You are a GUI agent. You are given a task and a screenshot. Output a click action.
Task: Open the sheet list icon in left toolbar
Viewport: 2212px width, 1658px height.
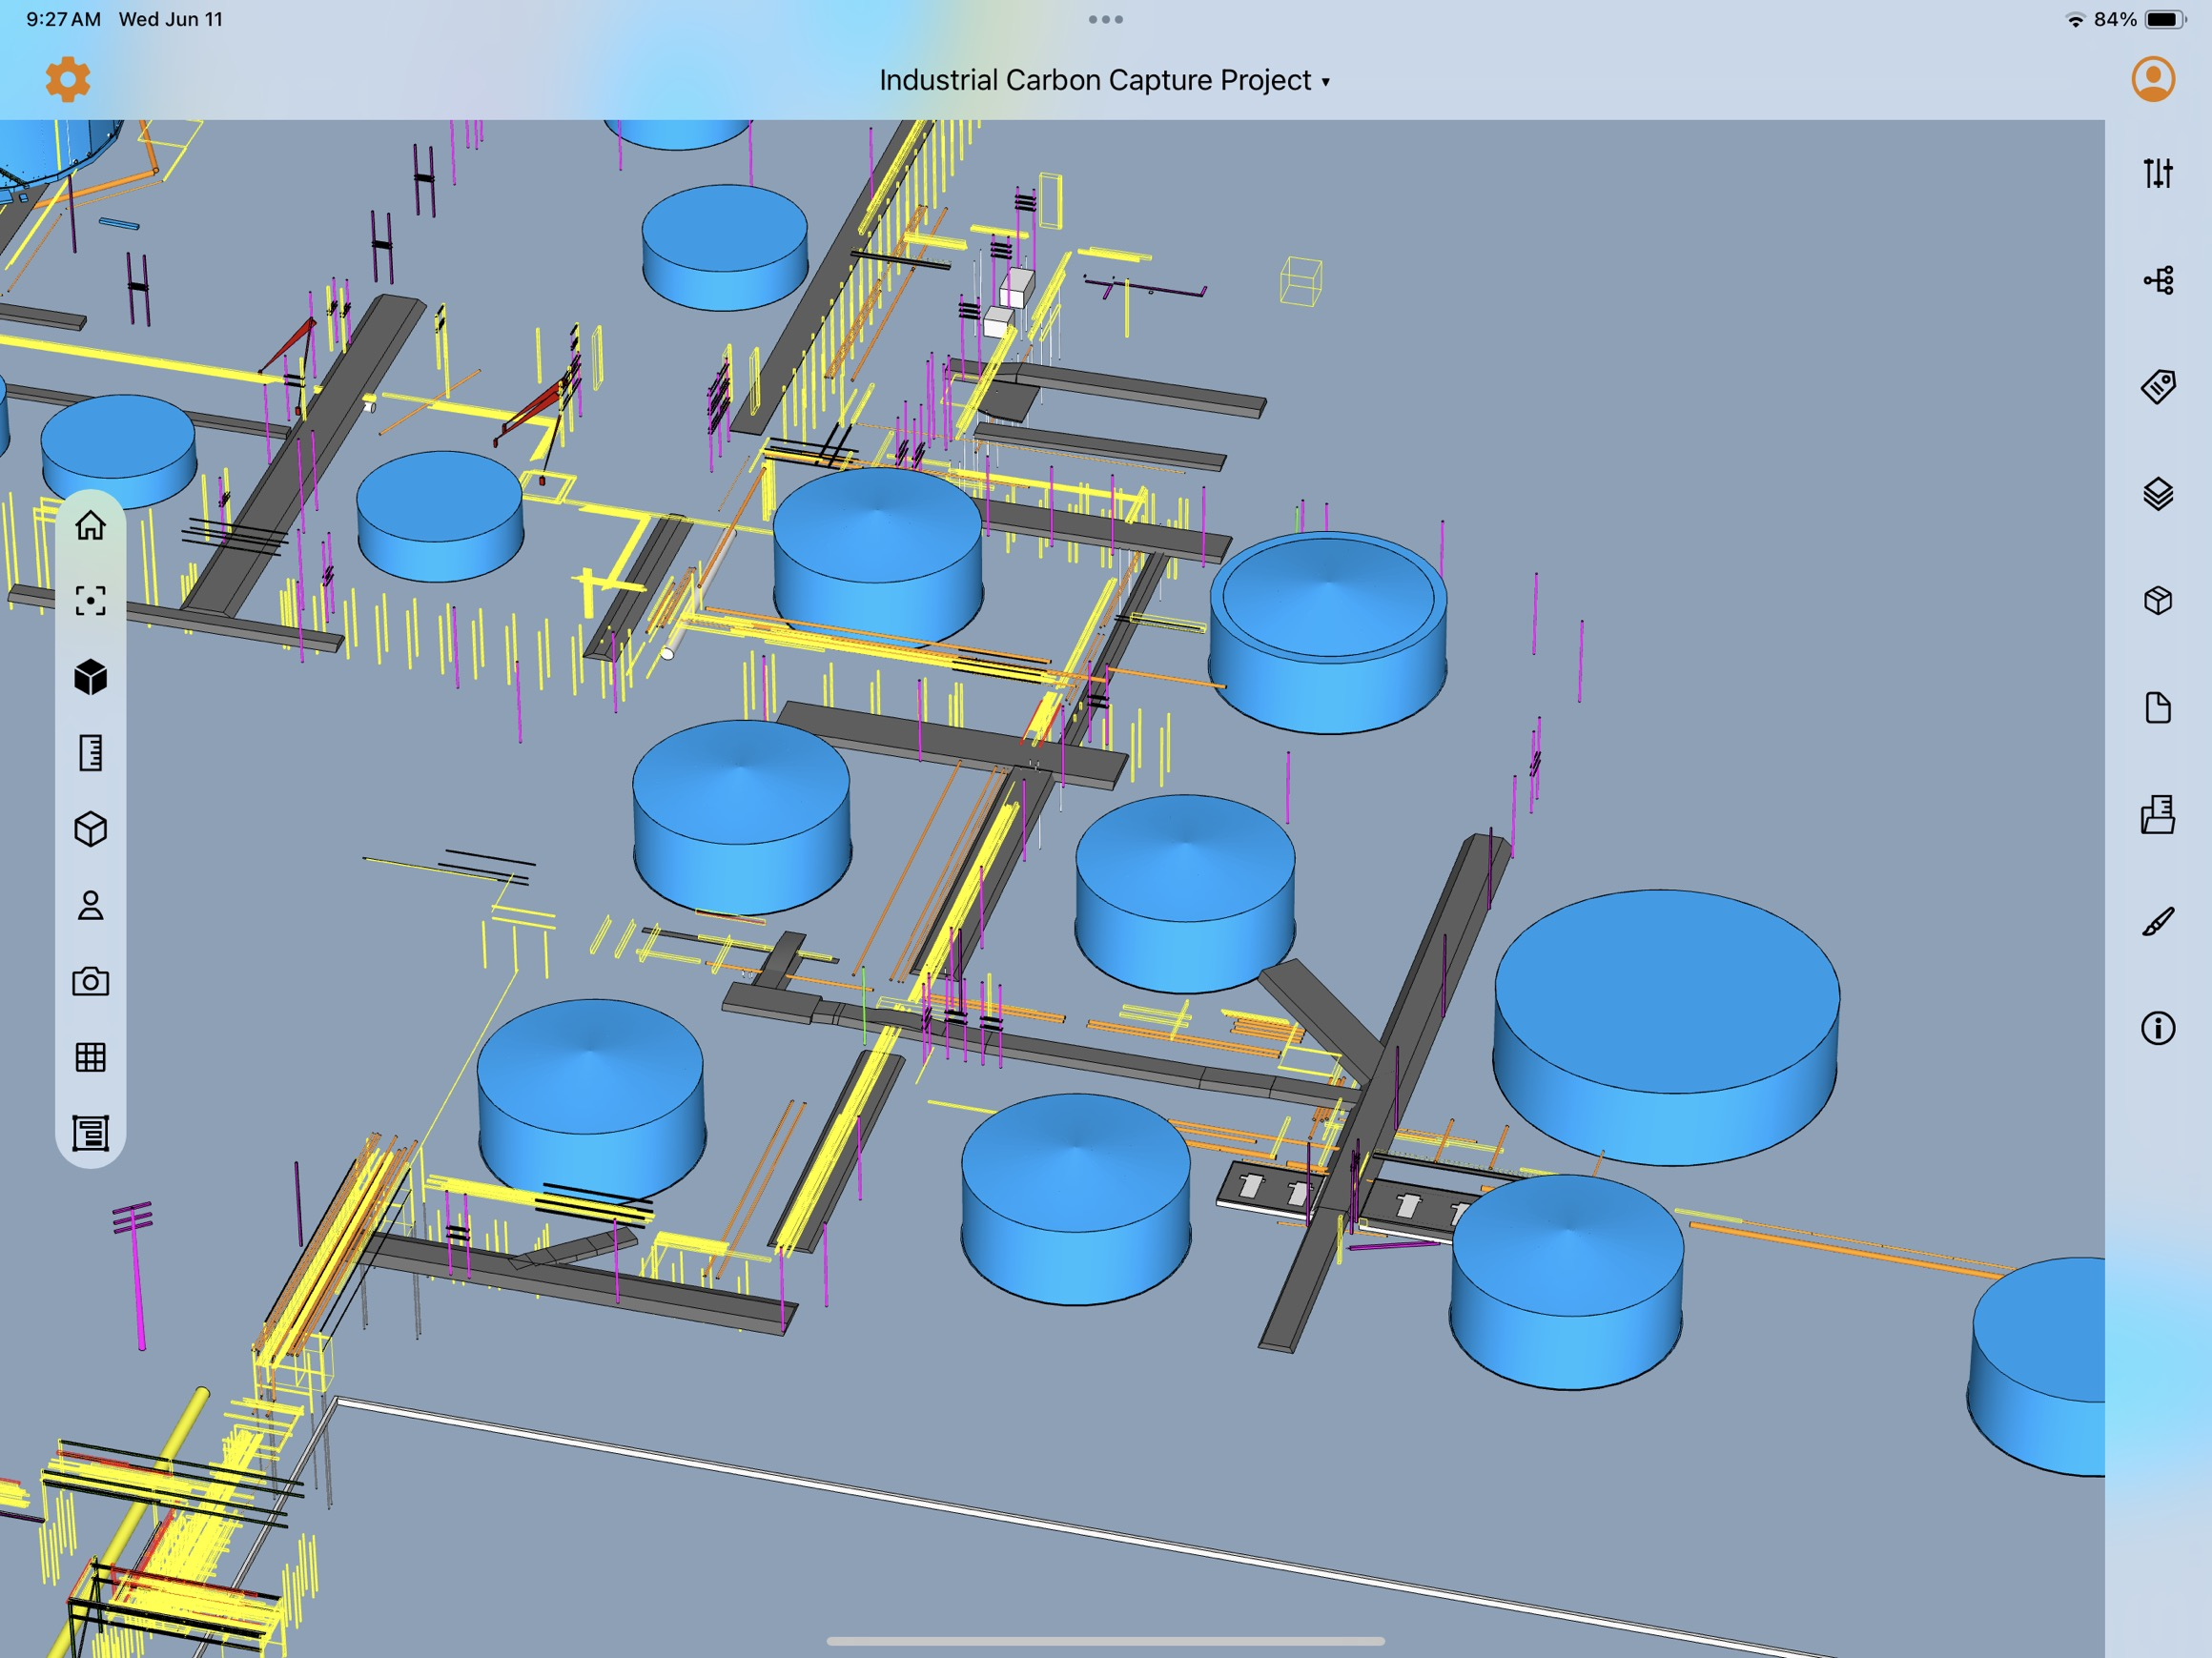pos(91,1133)
